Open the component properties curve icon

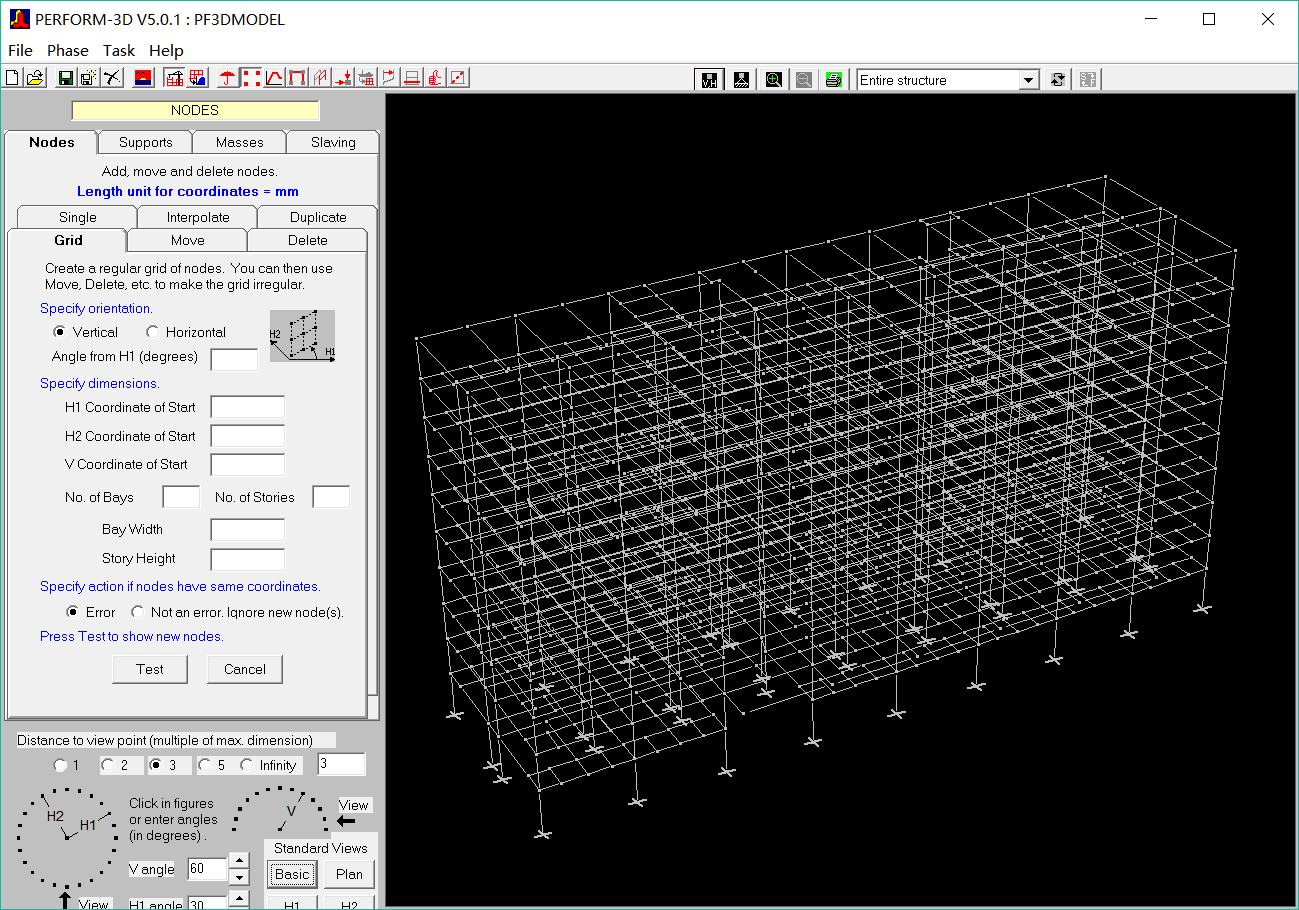[274, 78]
